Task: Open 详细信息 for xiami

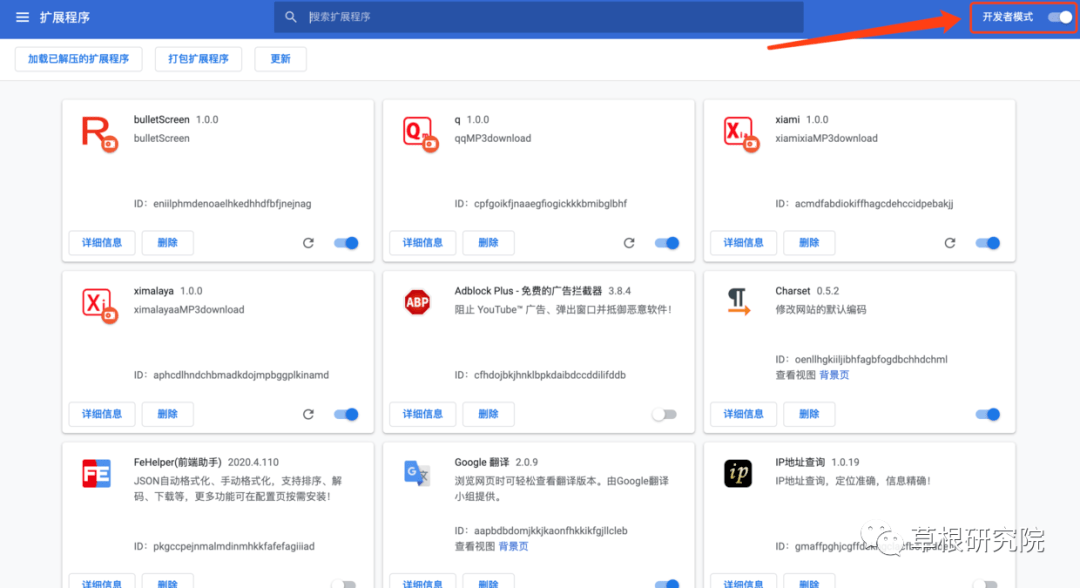Action: (743, 243)
